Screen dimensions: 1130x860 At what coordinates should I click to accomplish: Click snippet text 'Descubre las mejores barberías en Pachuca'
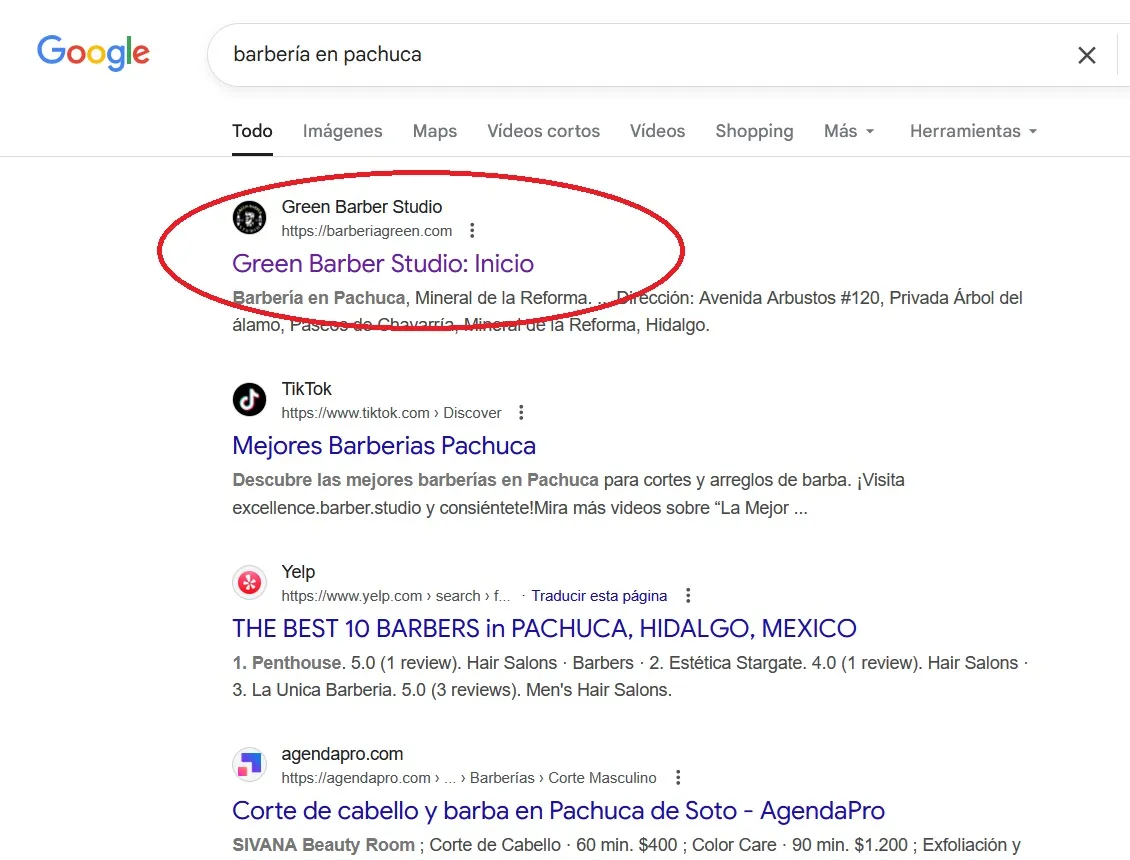tap(415, 480)
